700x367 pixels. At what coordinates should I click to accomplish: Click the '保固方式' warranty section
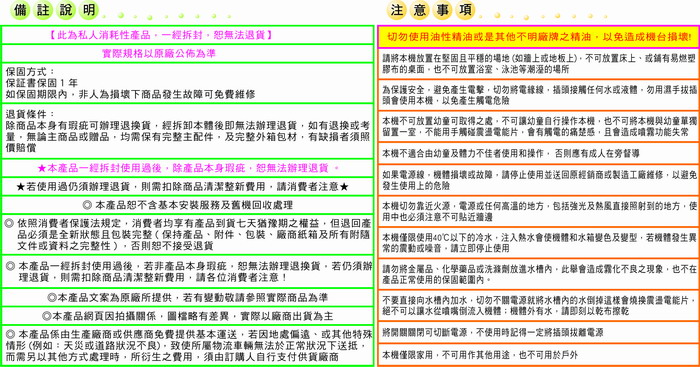pos(188,83)
